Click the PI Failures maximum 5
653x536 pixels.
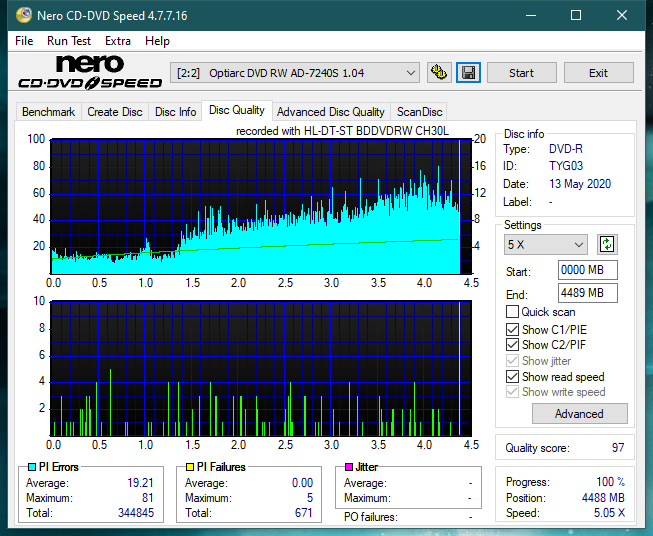tap(309, 498)
